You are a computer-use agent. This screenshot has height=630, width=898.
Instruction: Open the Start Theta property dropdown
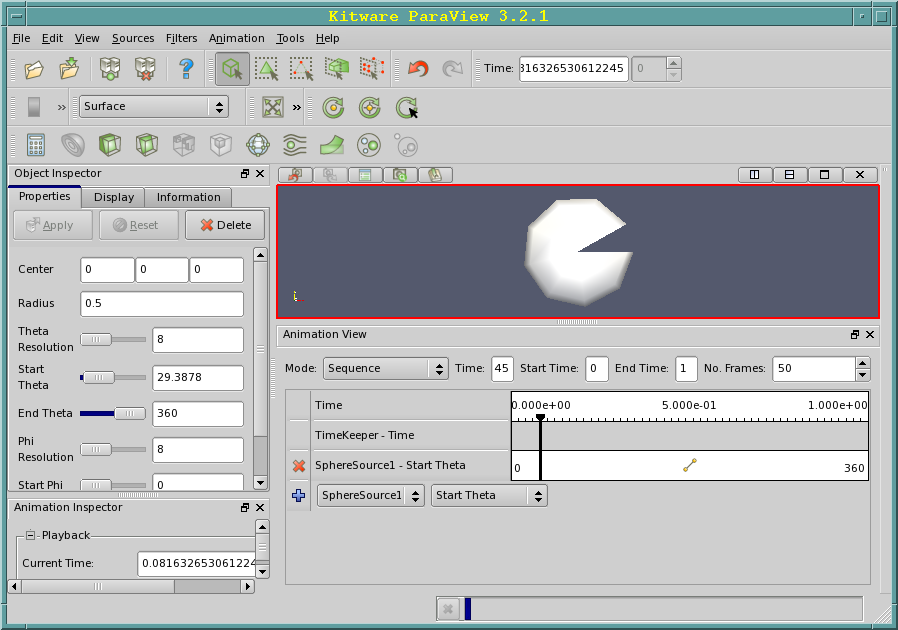point(489,495)
